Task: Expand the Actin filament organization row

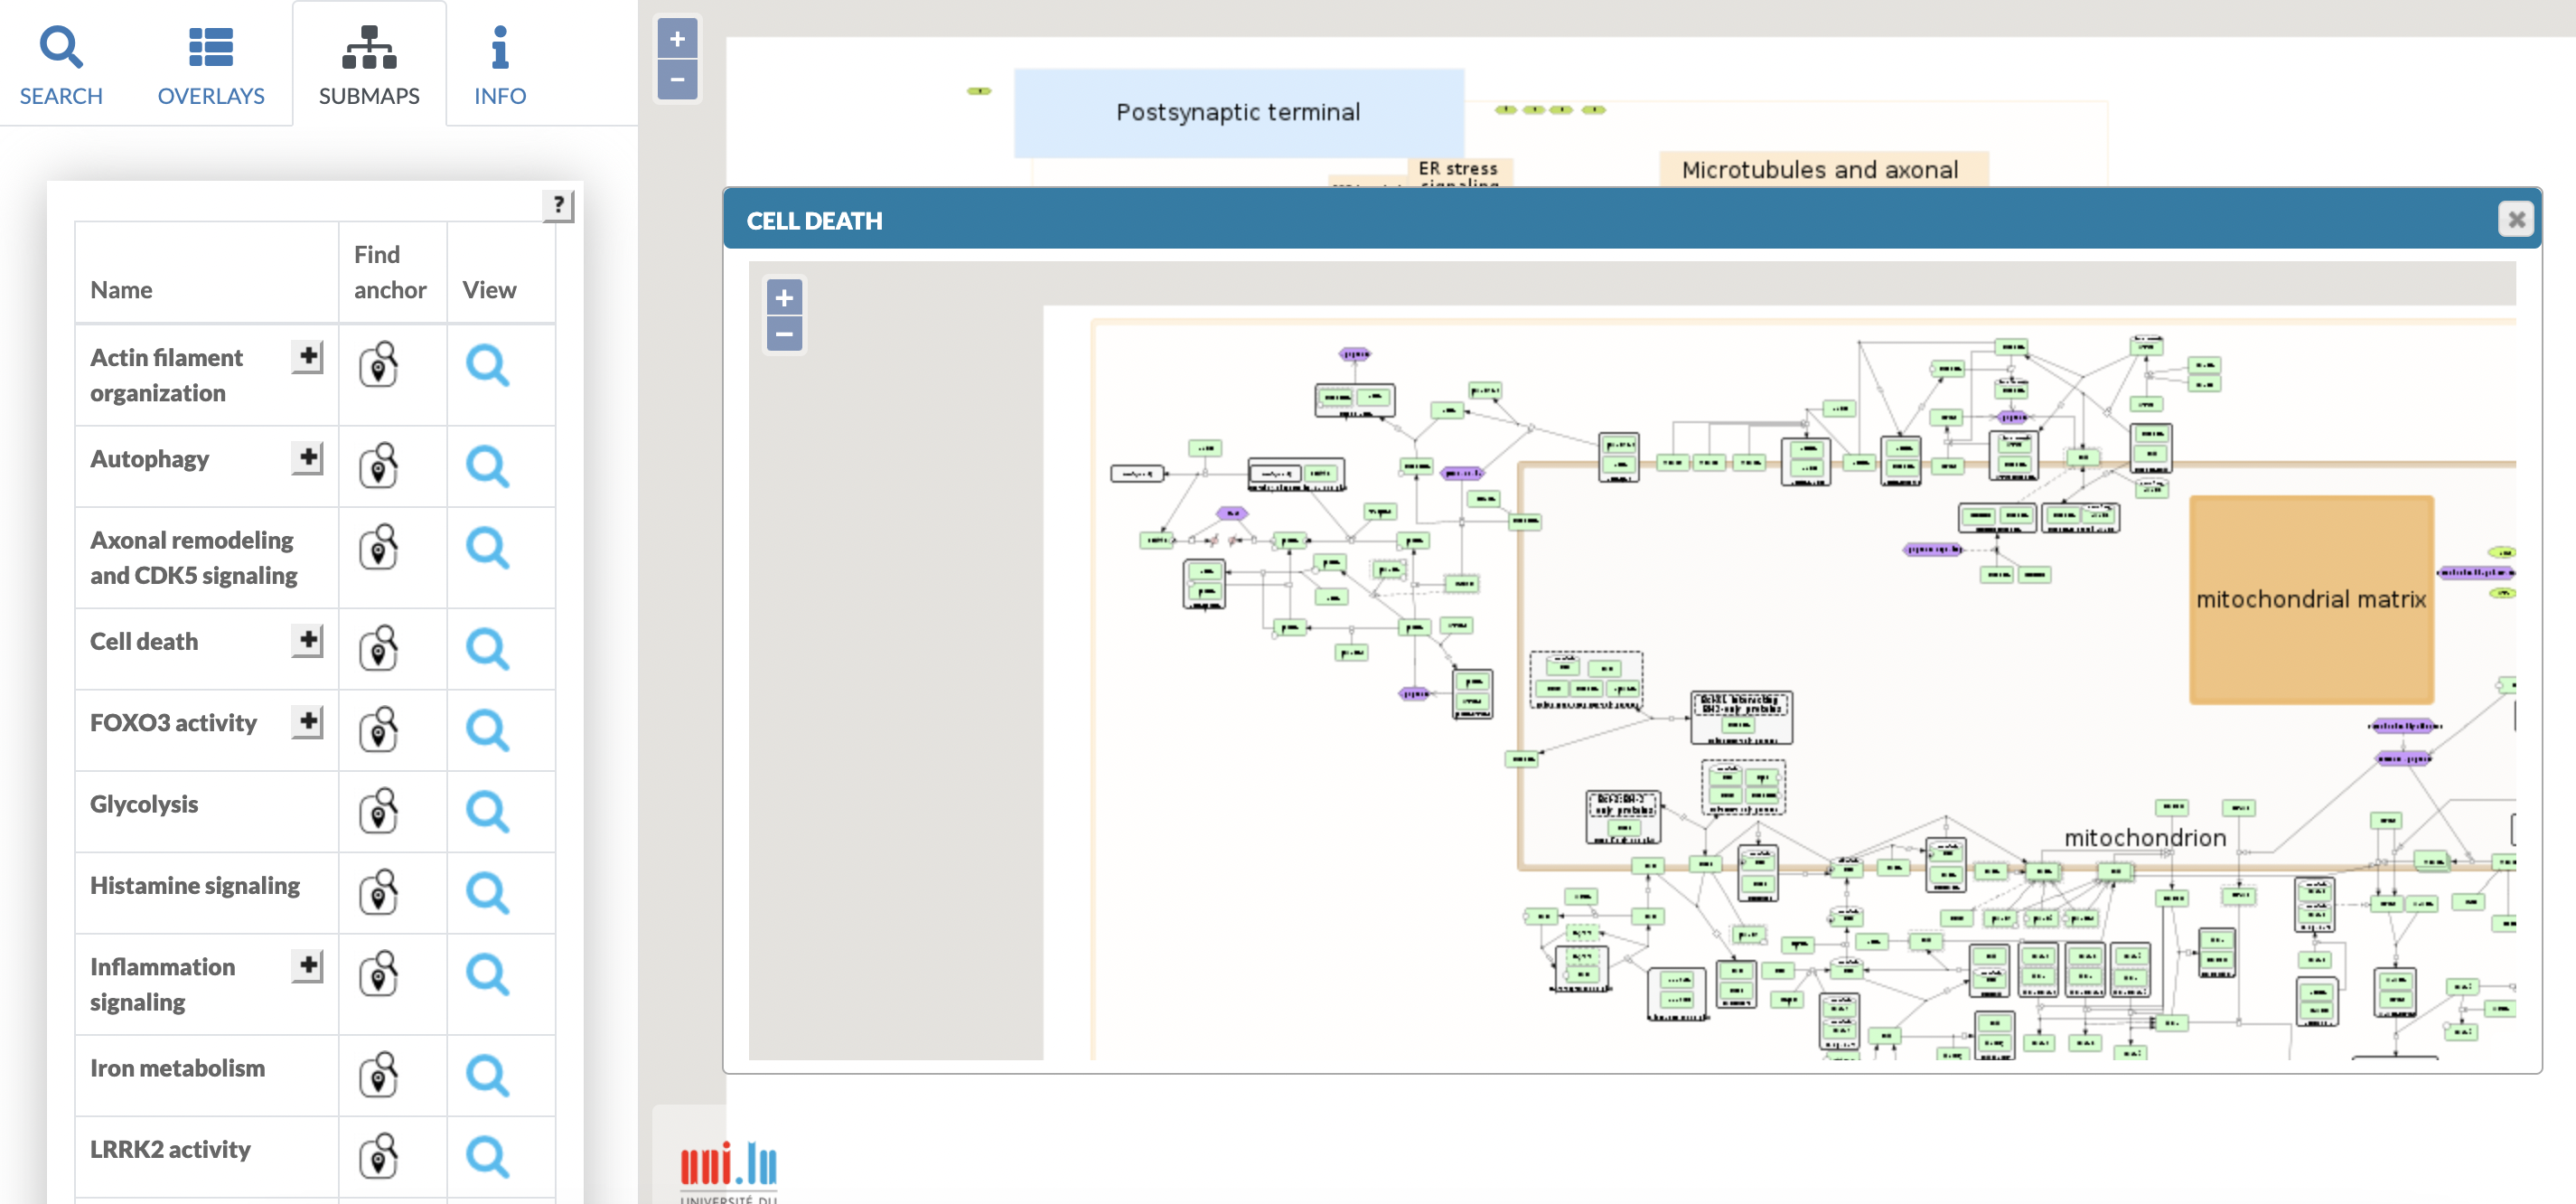Action: tap(308, 356)
